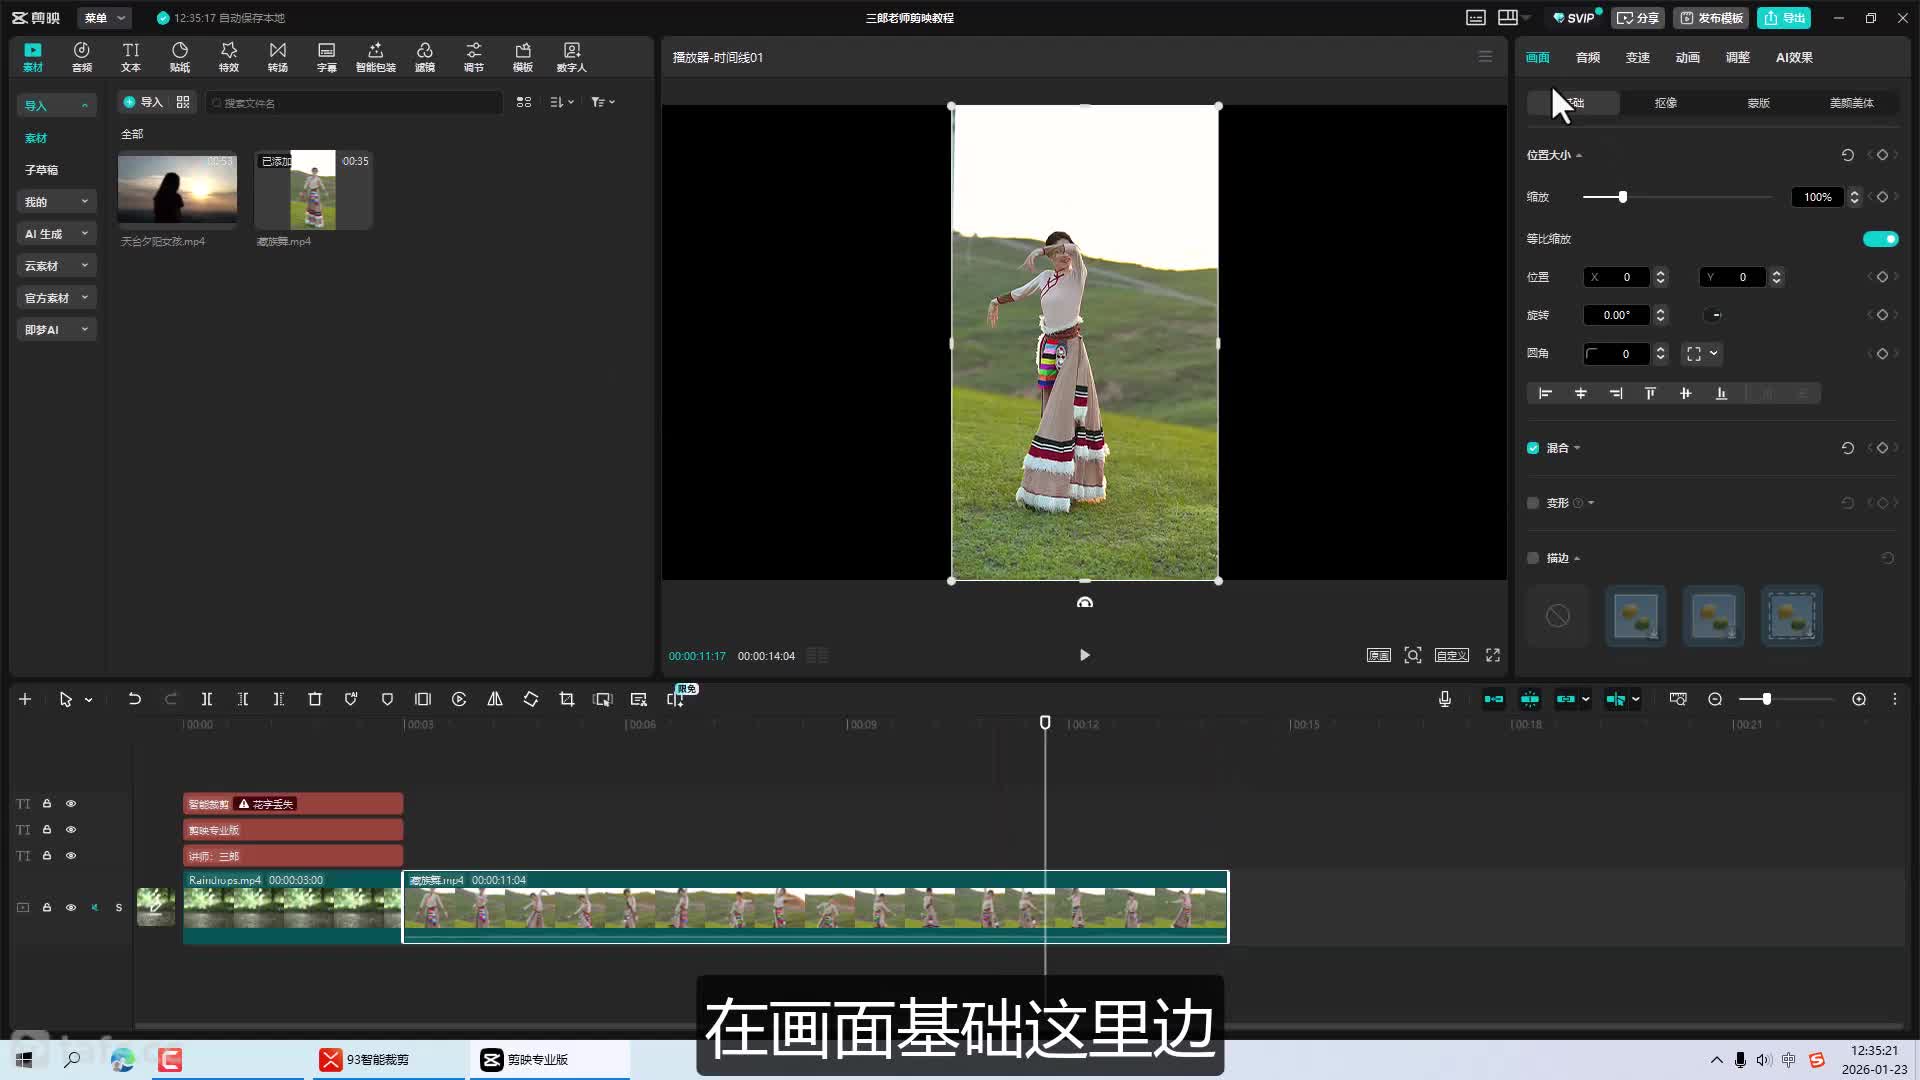Open the 菜单 dropdown menu
This screenshot has height=1080, width=1920.
[x=104, y=18]
